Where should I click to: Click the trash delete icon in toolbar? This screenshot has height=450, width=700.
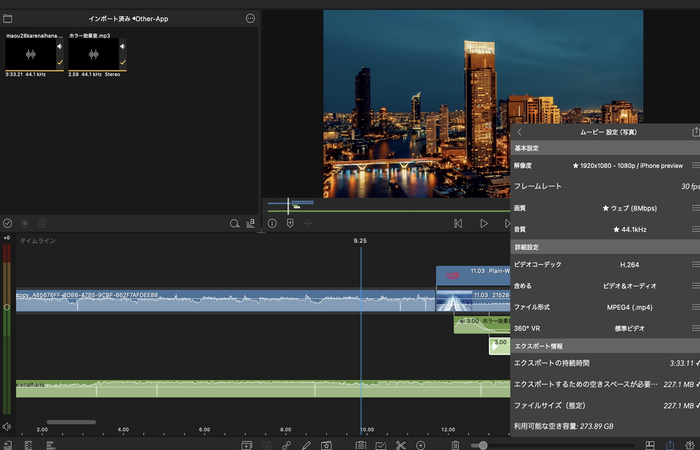pyautogui.click(x=455, y=444)
